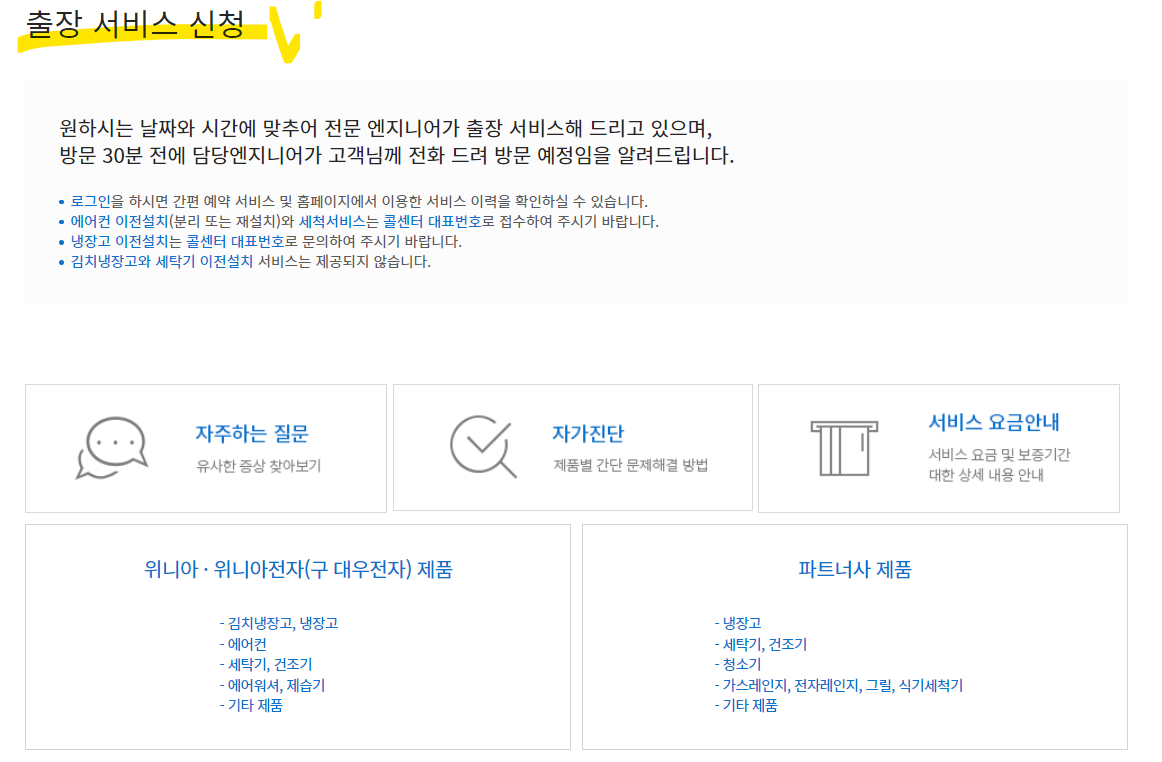Click 콜센터 대표번호 in the 냉장고 line
Screen dimensions: 1162x762
[x=235, y=242]
